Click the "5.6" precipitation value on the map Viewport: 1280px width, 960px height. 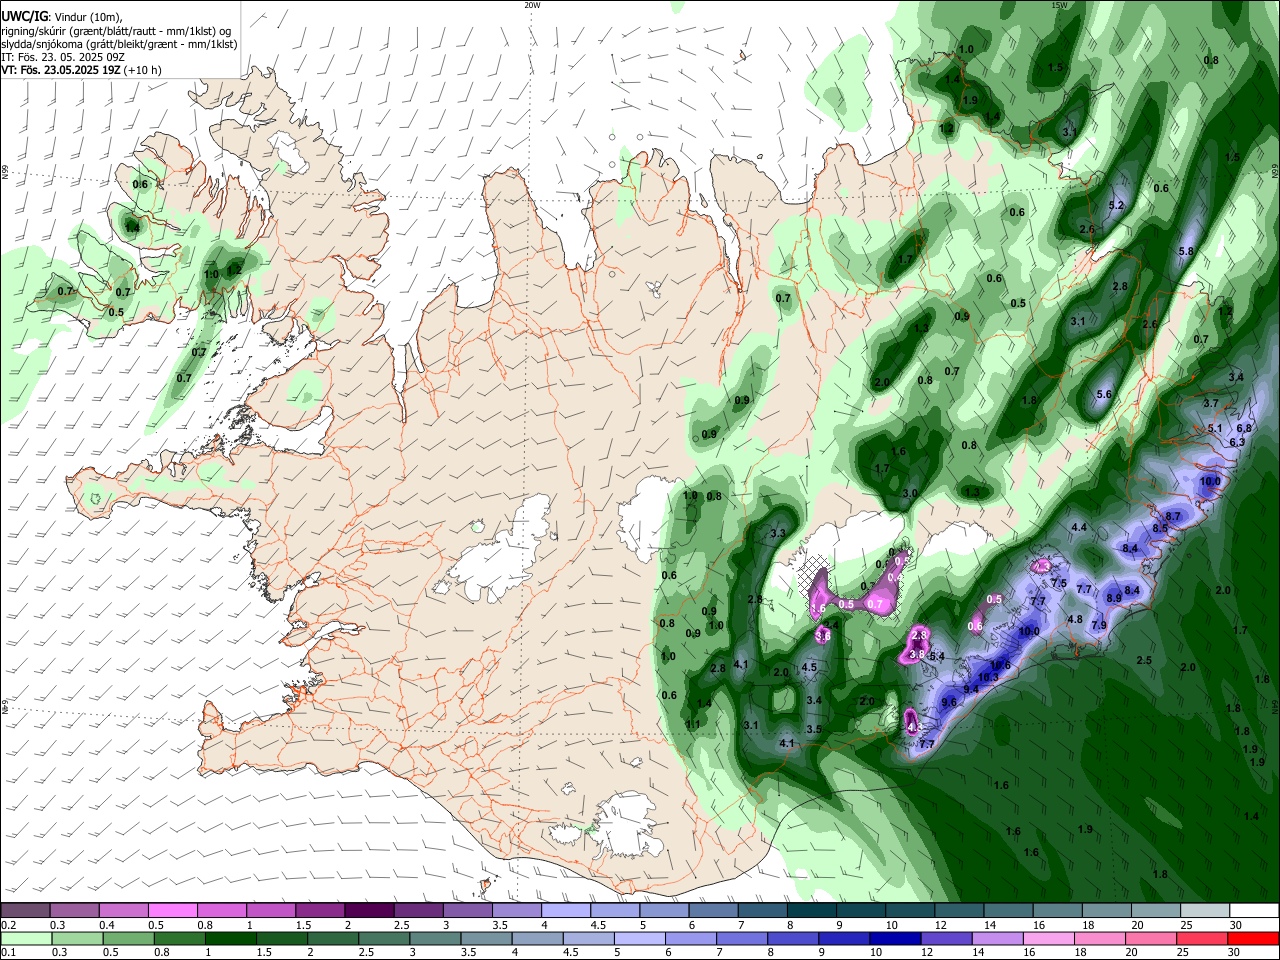click(x=1104, y=395)
